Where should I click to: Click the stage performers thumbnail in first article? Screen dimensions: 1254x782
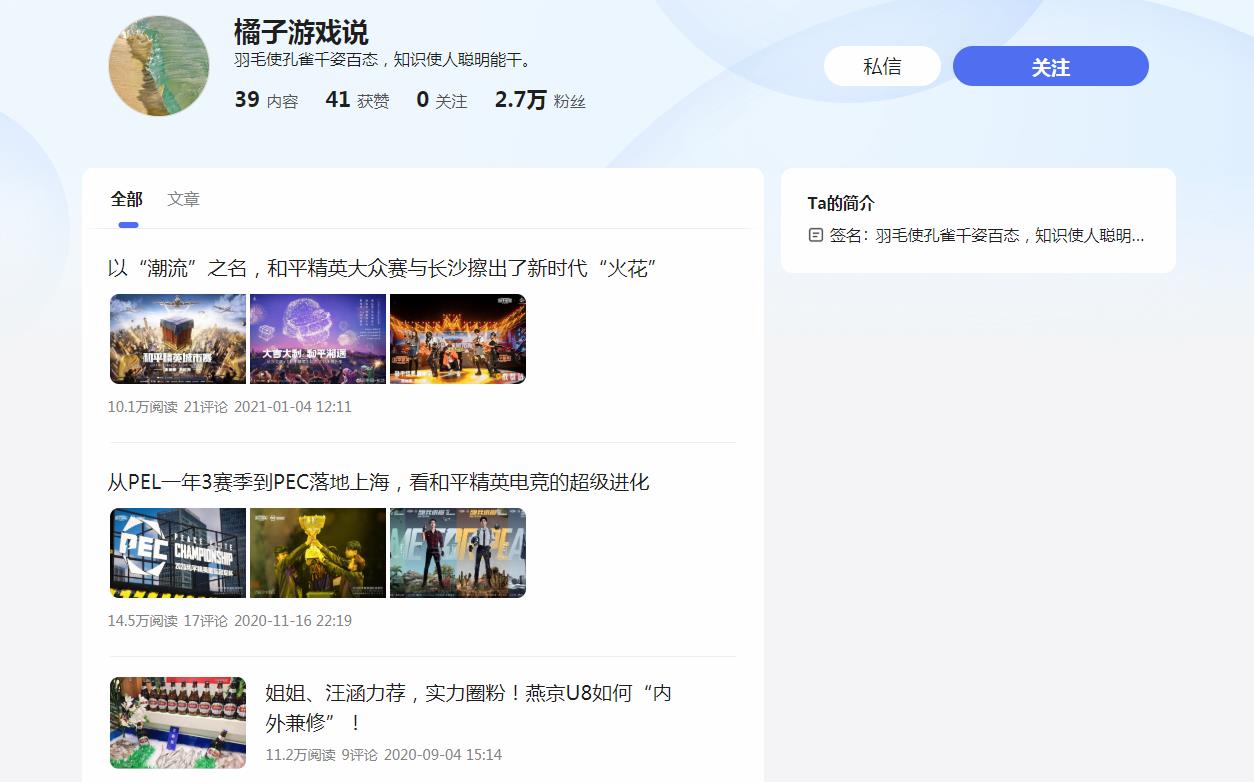[x=458, y=339]
